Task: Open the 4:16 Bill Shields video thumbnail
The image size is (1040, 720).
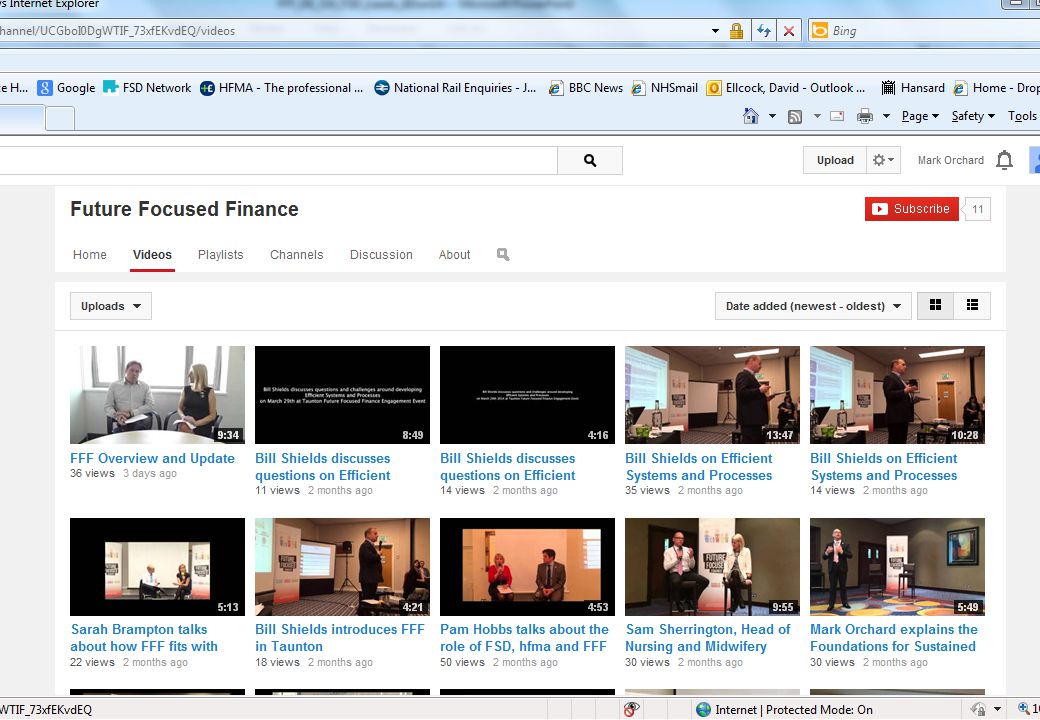Action: (527, 394)
